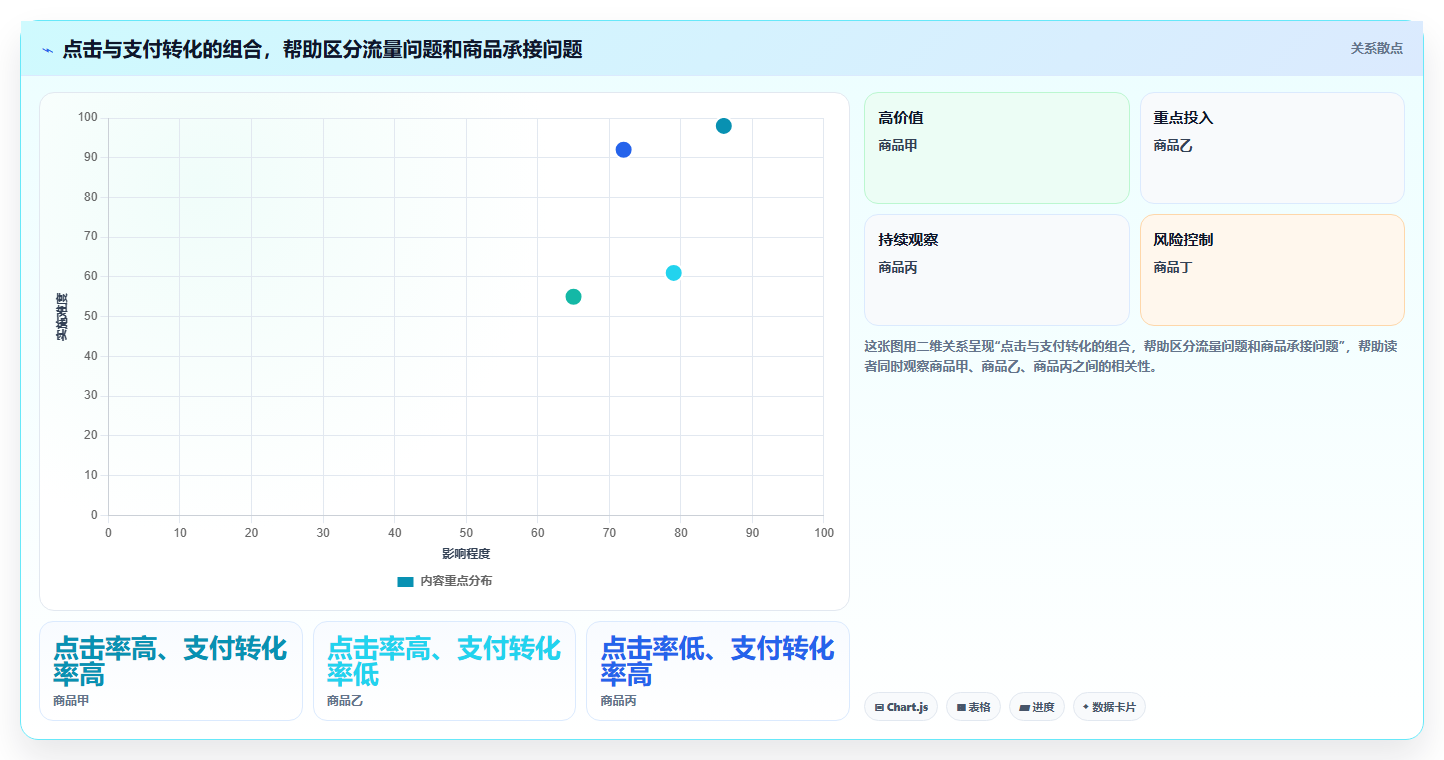This screenshot has height=760, width=1444.
Task: Open the 风险控制 card
Action: tap(1272, 270)
